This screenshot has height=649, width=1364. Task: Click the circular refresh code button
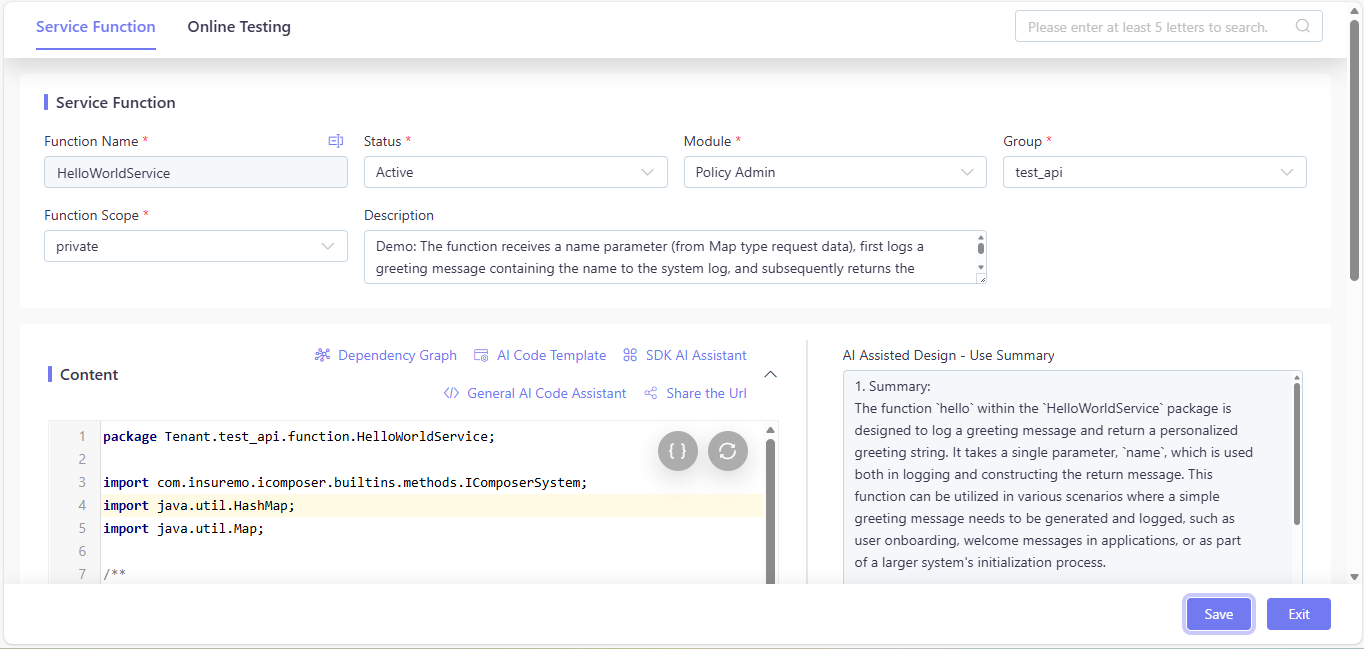point(728,450)
